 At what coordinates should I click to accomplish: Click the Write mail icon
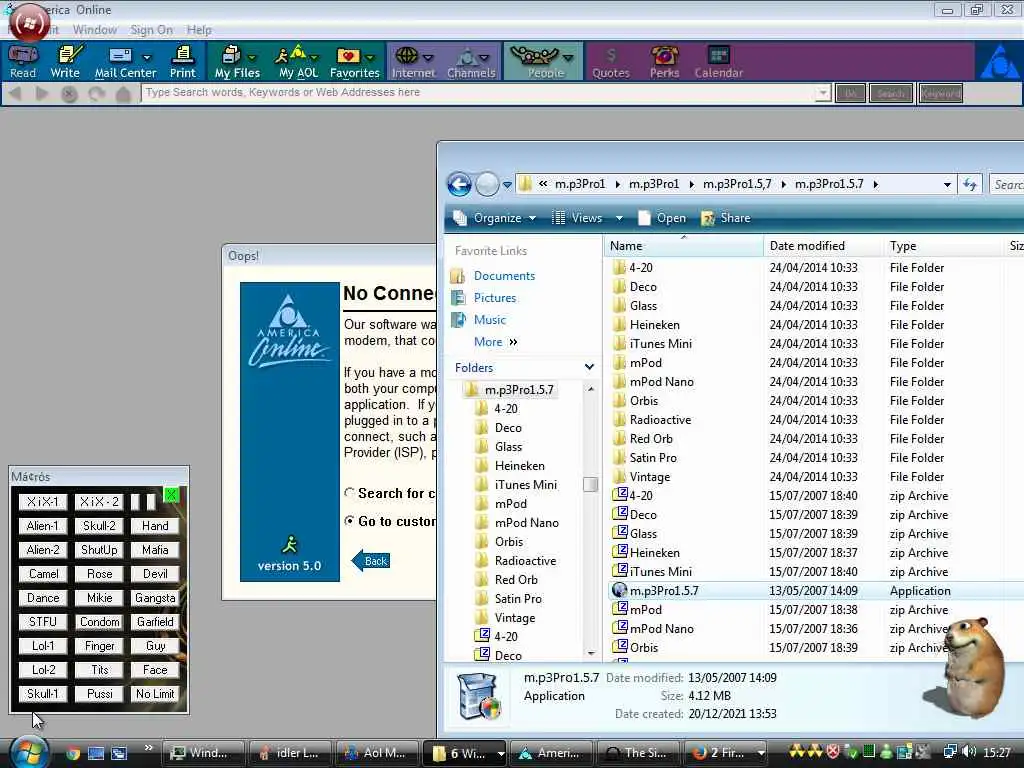point(66,61)
